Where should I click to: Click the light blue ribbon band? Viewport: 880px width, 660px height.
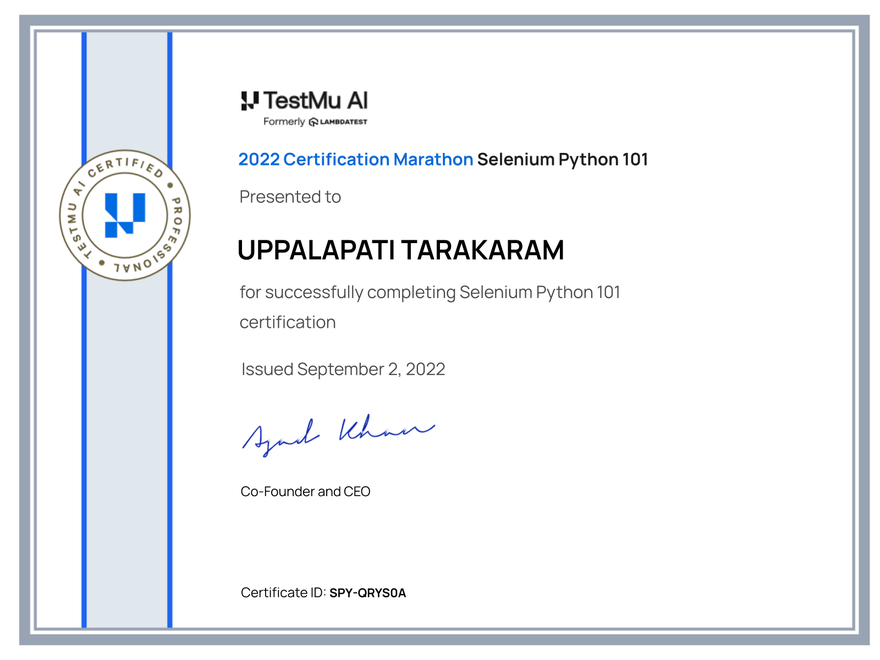click(126, 400)
